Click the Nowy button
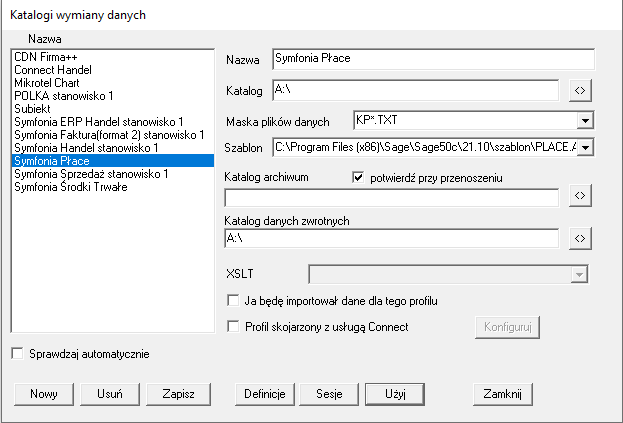Screen dimensions: 623x423 pyautogui.click(x=44, y=394)
